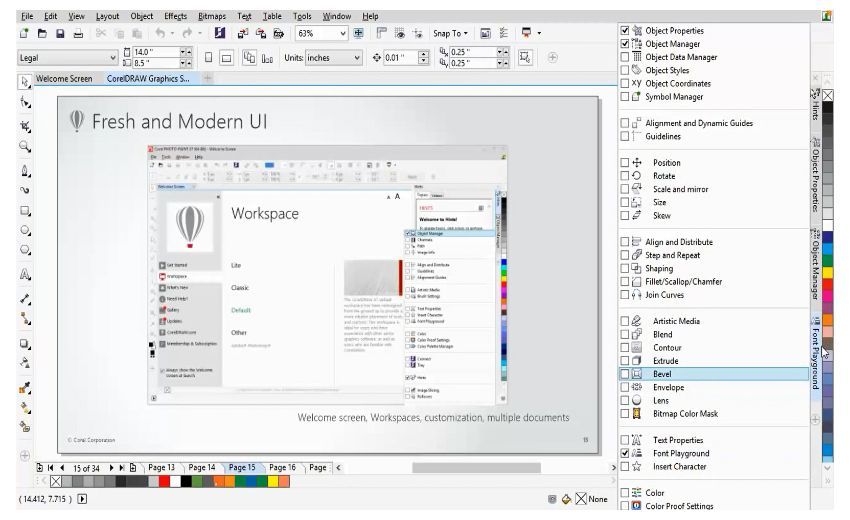Increase nudge distance 0.01 stepper

pos(423,54)
